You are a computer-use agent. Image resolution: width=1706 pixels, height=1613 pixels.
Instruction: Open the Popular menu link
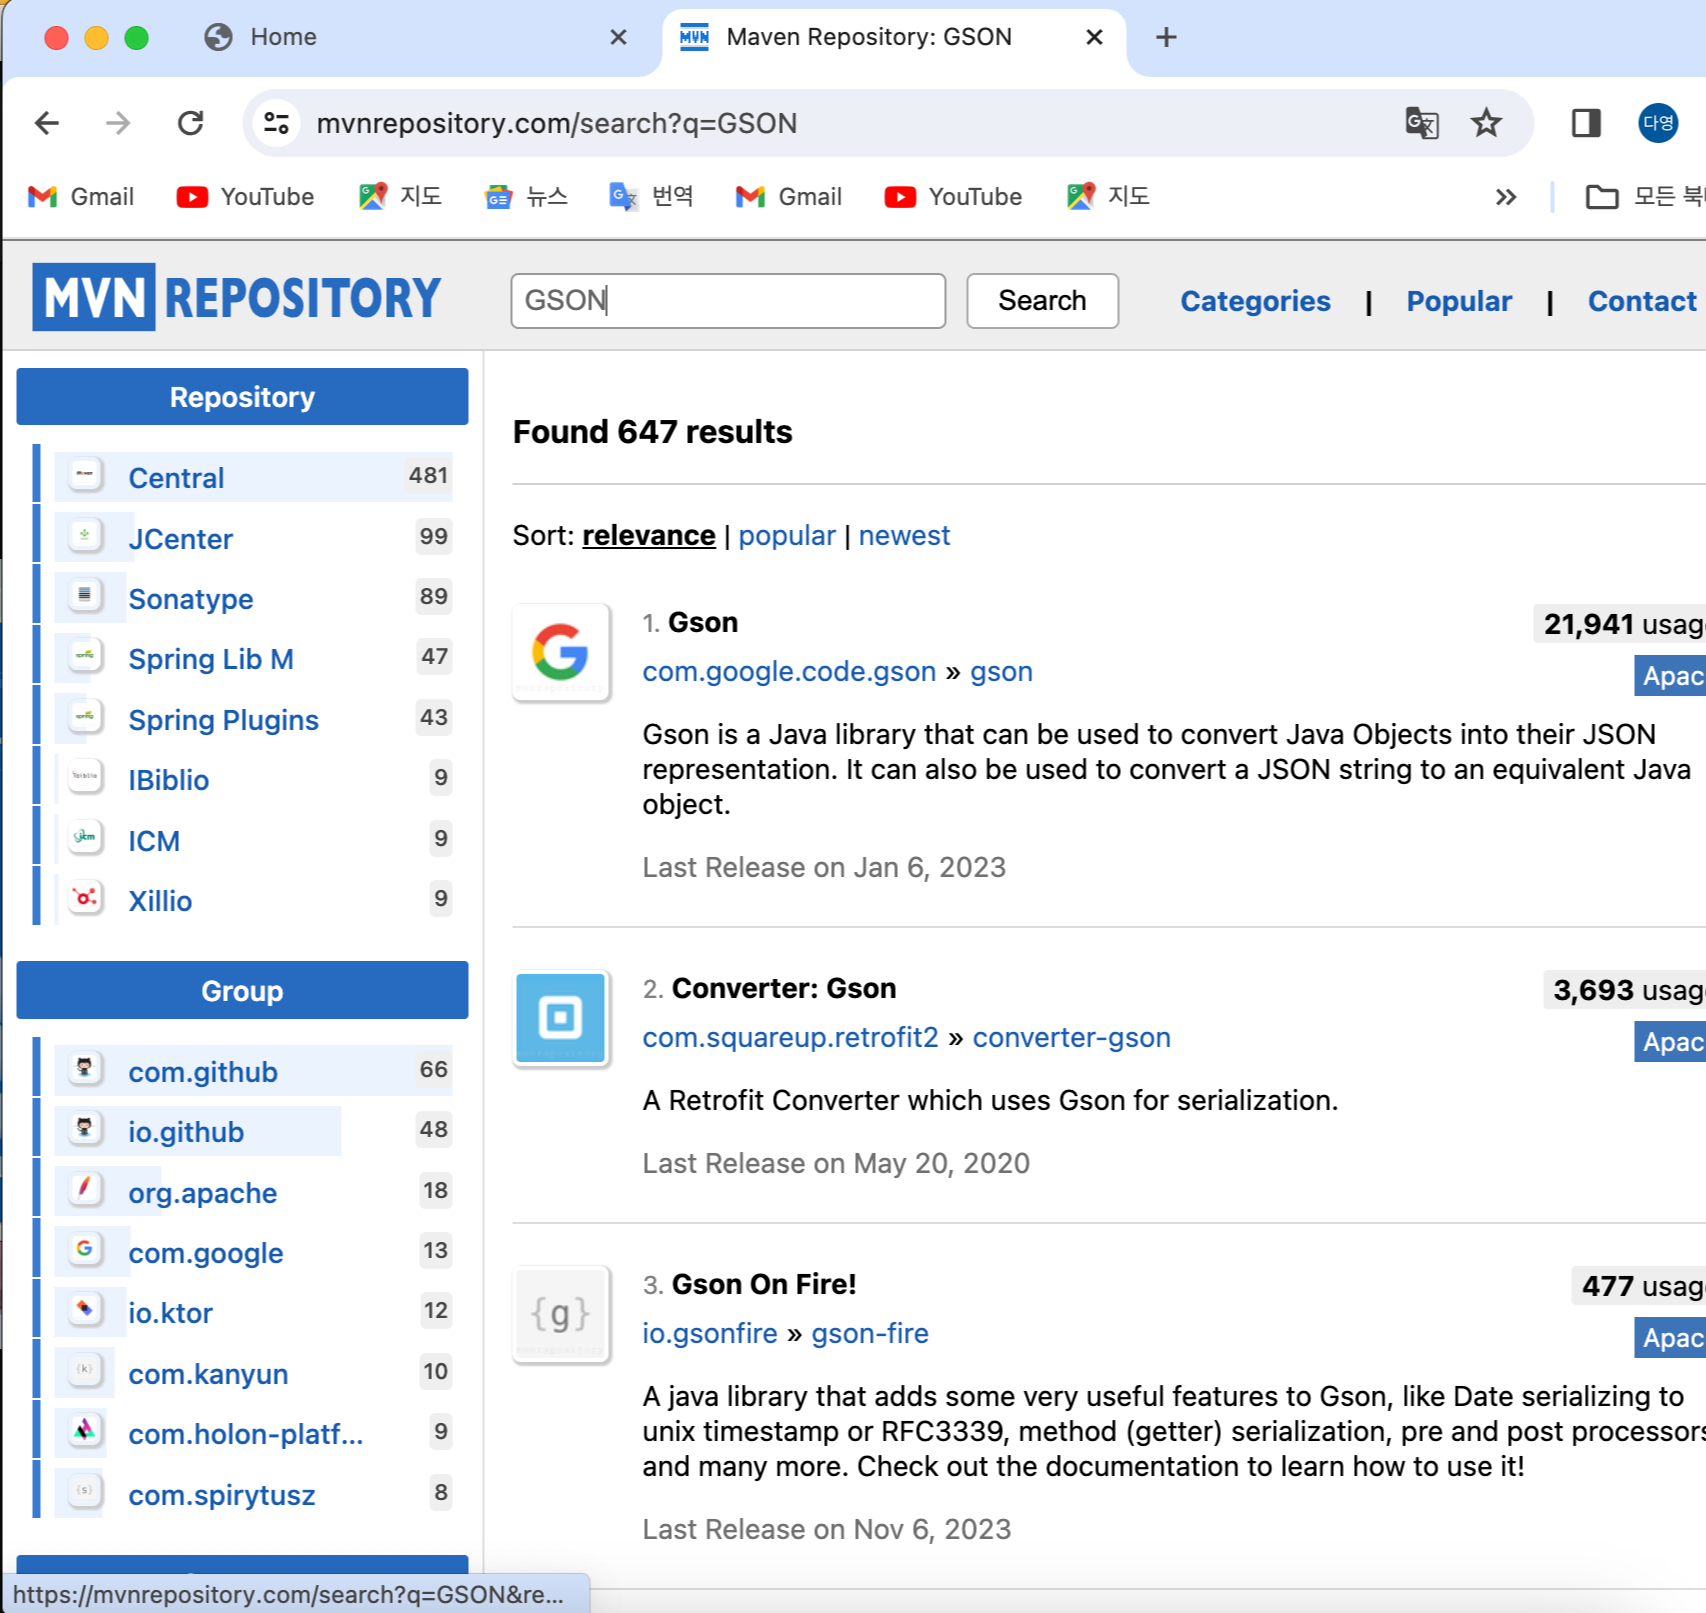click(x=1459, y=301)
